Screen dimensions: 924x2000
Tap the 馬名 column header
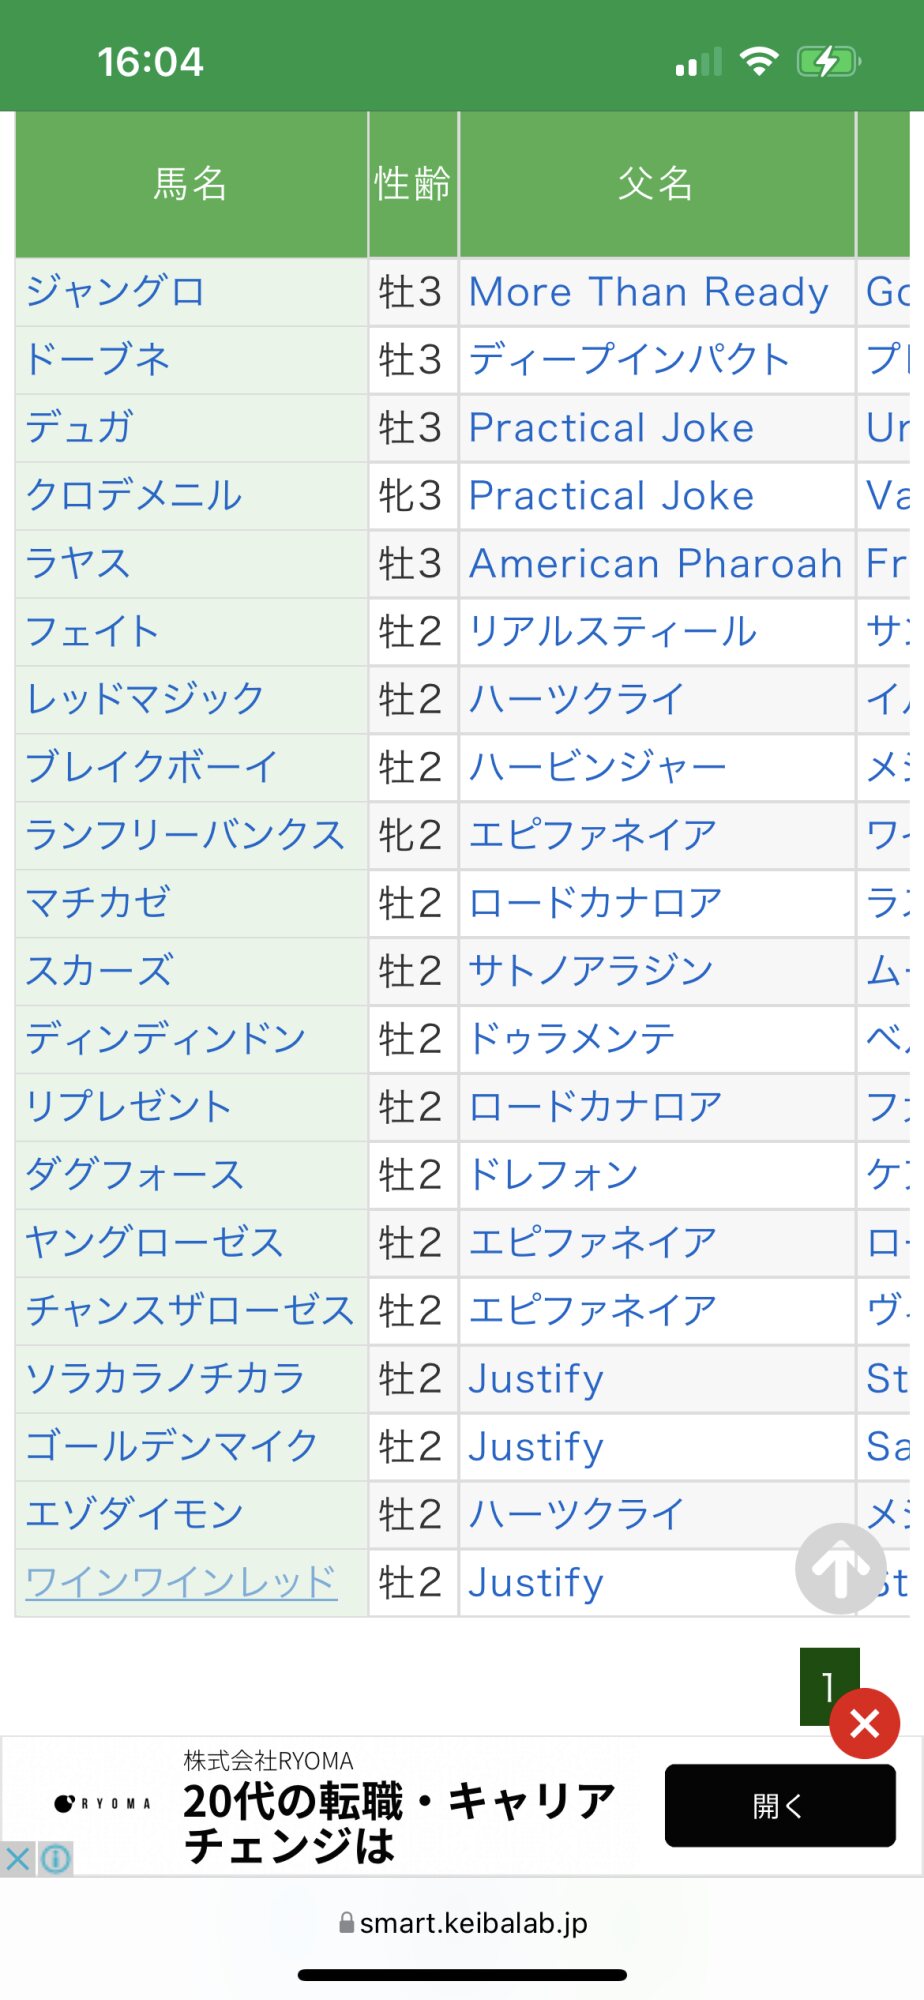point(191,184)
